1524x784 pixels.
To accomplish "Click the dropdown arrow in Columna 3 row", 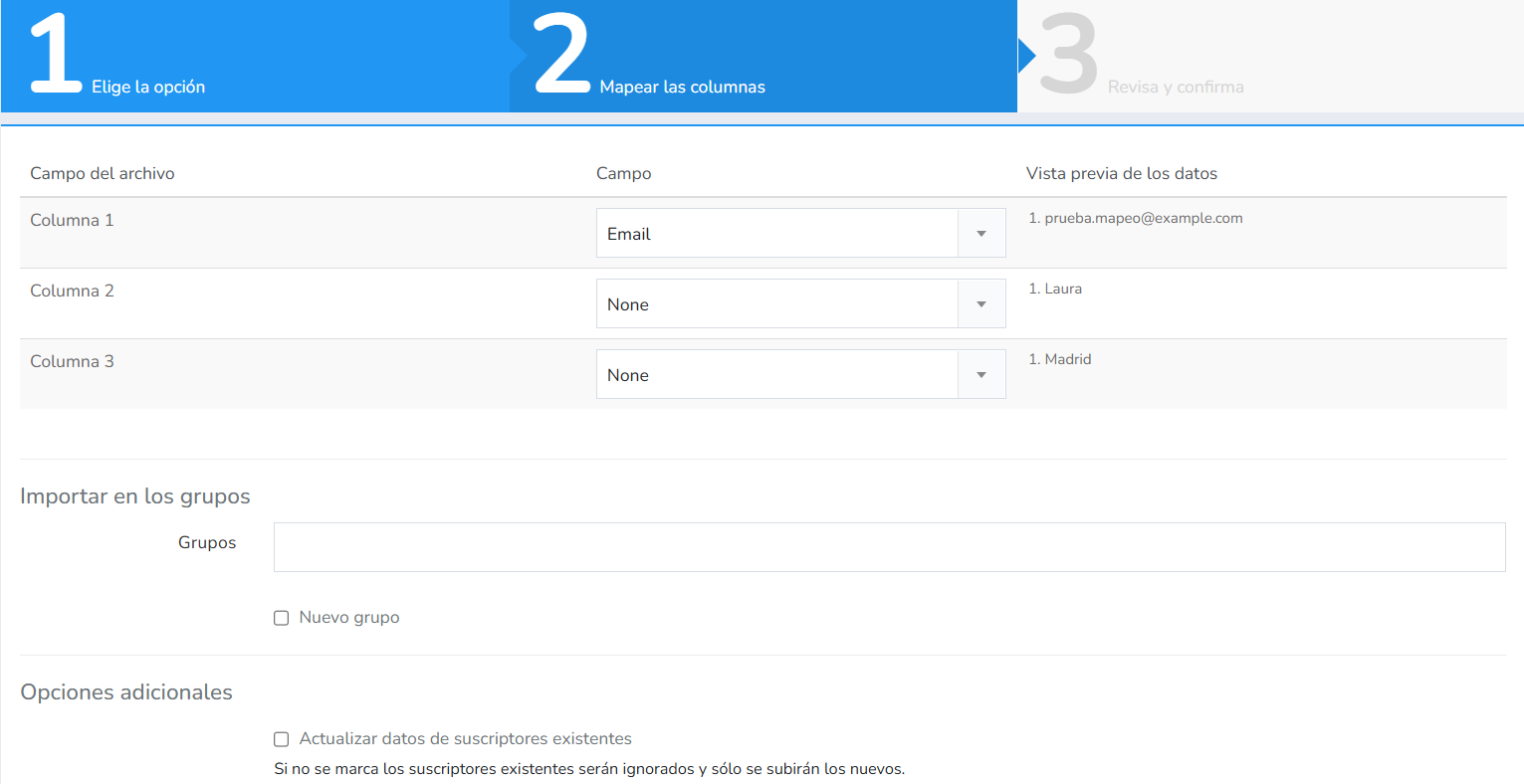I will pyautogui.click(x=981, y=375).
